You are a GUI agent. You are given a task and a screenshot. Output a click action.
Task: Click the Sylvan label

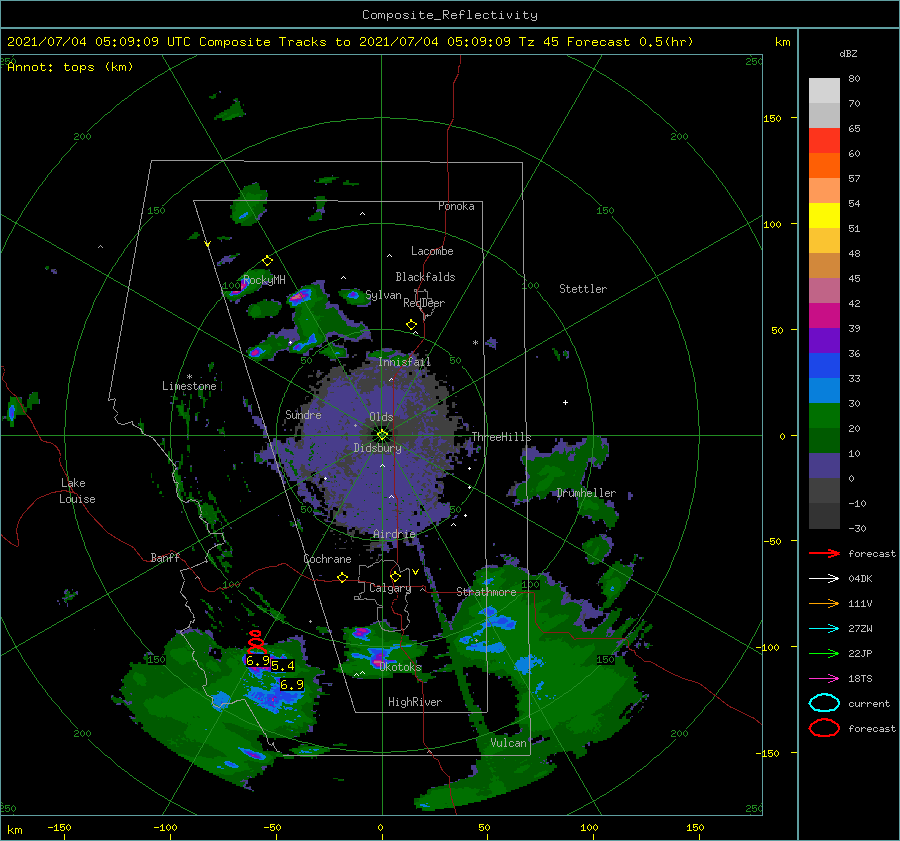pos(383,295)
